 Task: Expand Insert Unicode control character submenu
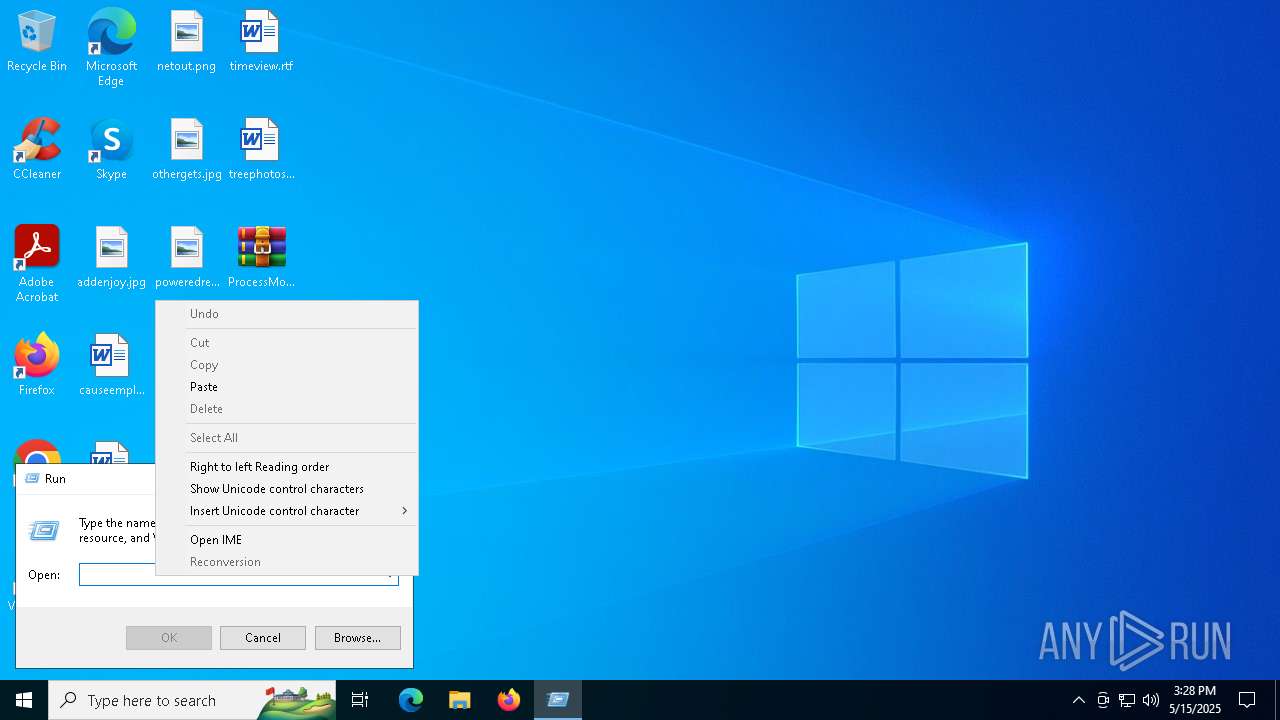click(287, 511)
